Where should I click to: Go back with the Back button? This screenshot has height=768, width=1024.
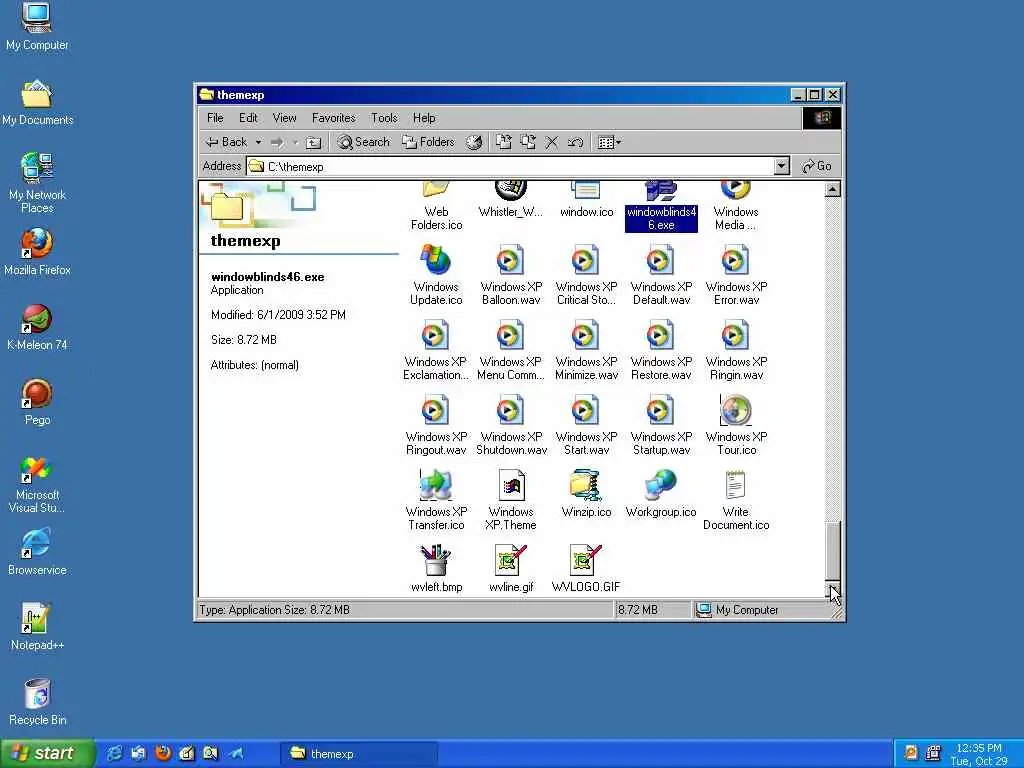coord(227,142)
